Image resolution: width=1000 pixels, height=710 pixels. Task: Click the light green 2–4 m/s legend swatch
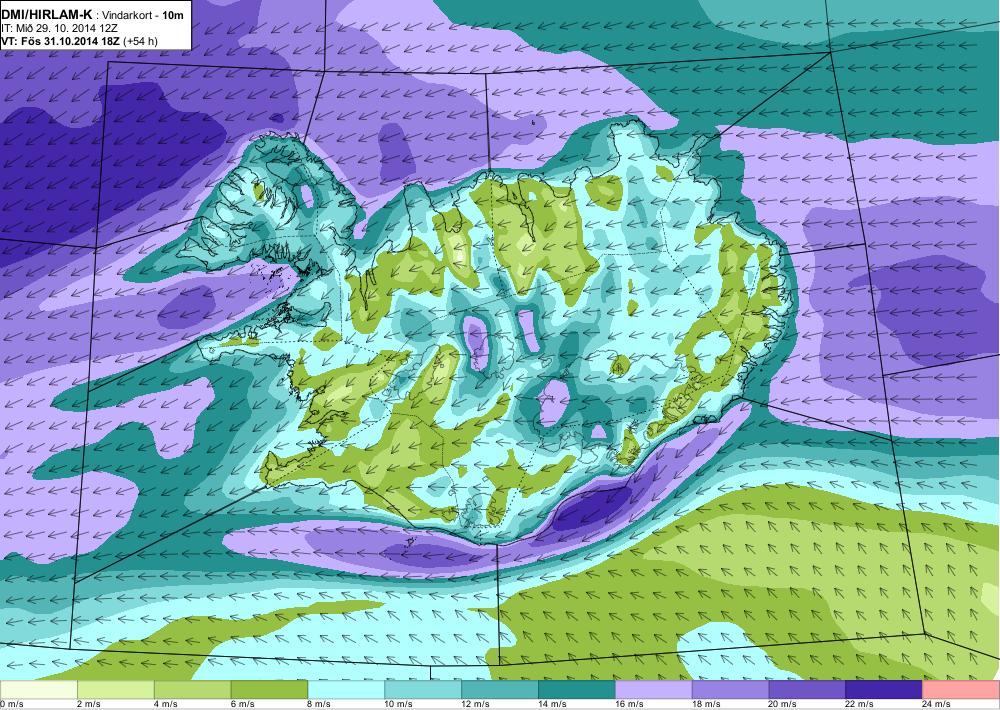pos(115,690)
